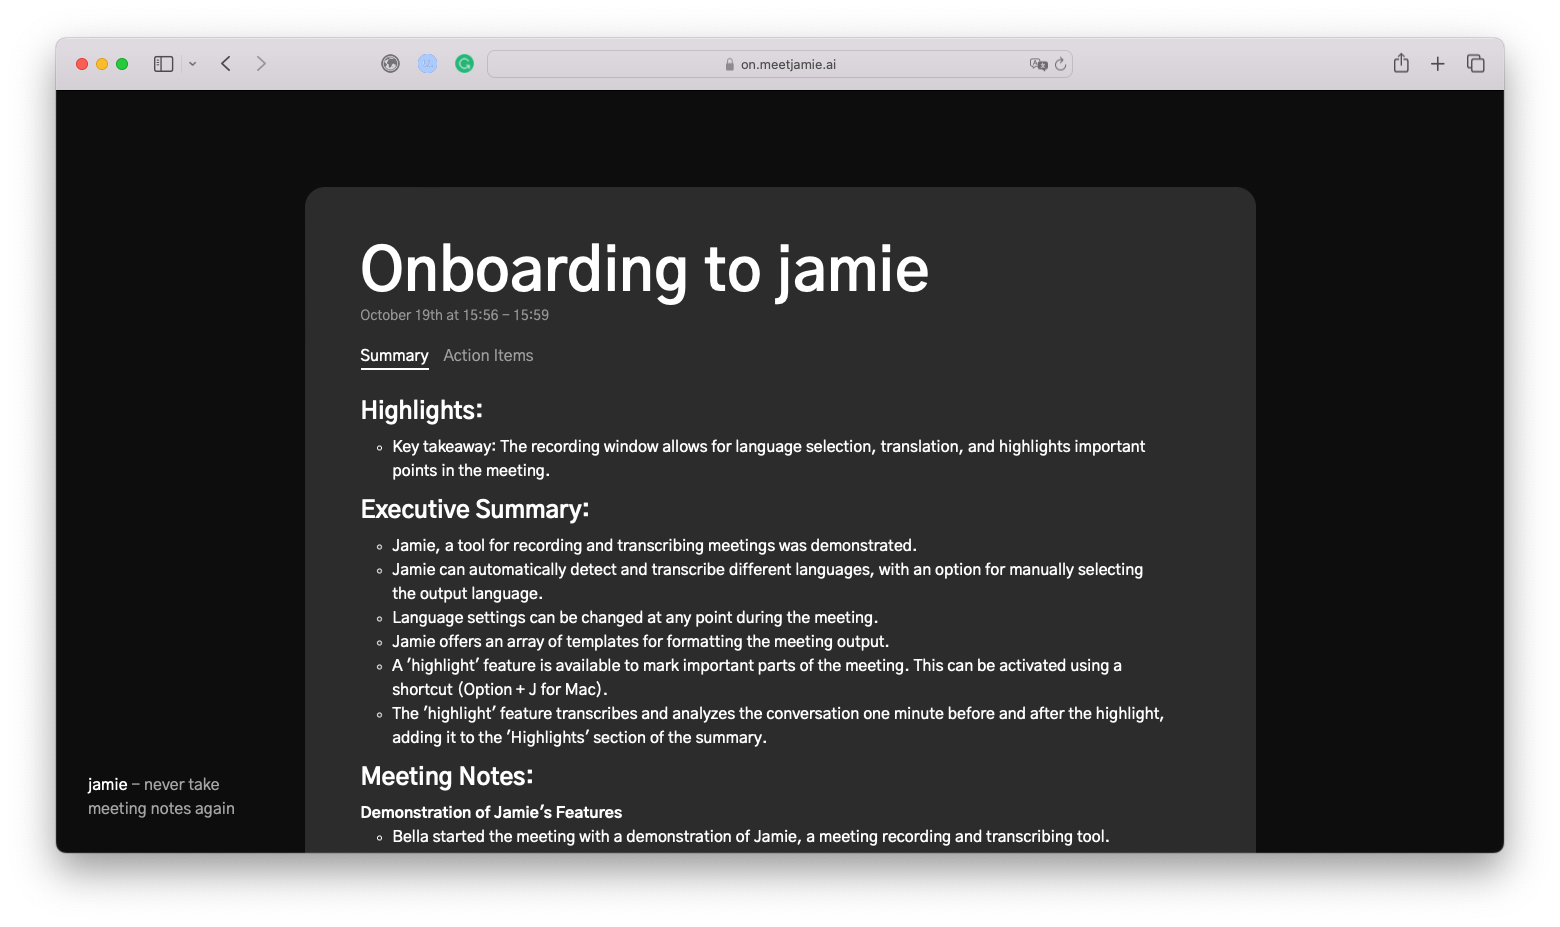Click the "Bella started the meeting" bullet

tap(751, 836)
